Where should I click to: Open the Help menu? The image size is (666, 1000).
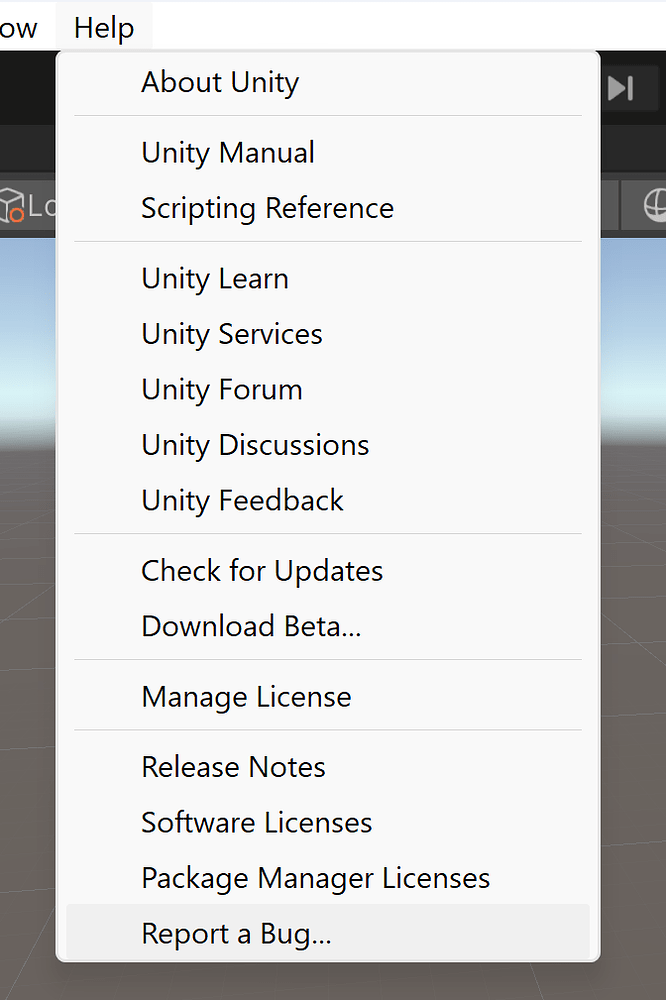(x=103, y=28)
